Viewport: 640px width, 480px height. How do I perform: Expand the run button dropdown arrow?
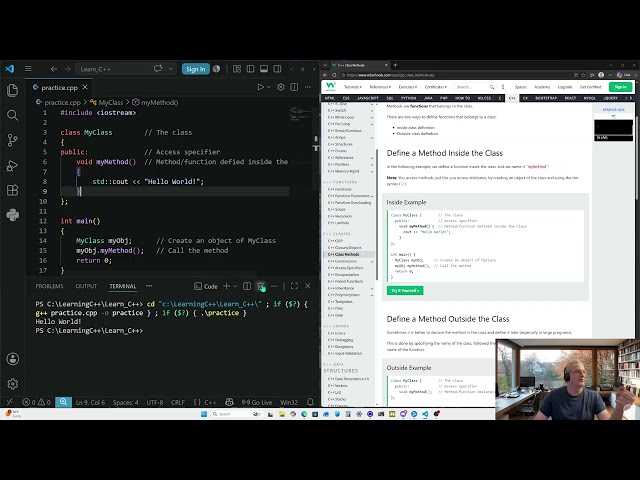click(269, 87)
